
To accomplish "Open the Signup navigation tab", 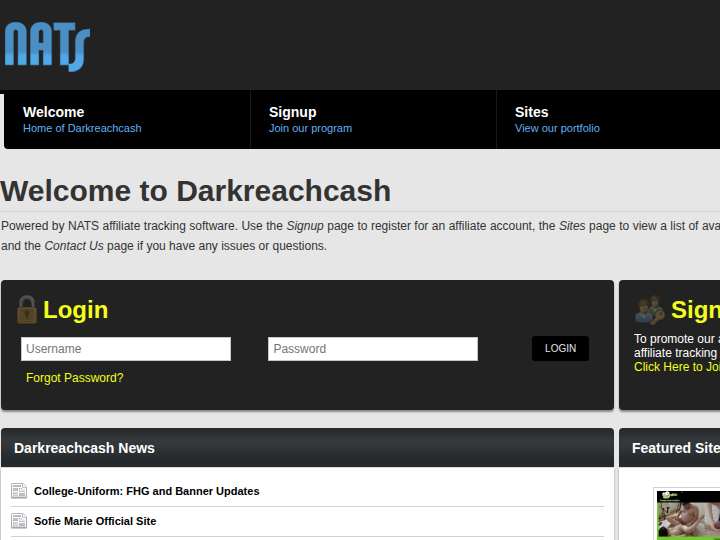I will pyautogui.click(x=373, y=119).
